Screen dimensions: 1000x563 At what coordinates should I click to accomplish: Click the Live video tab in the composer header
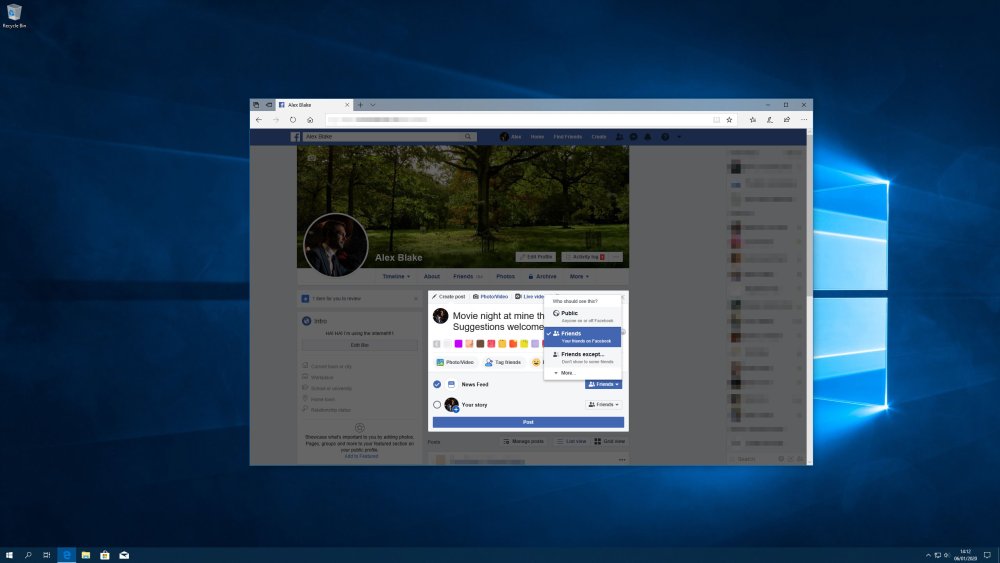tap(529, 296)
